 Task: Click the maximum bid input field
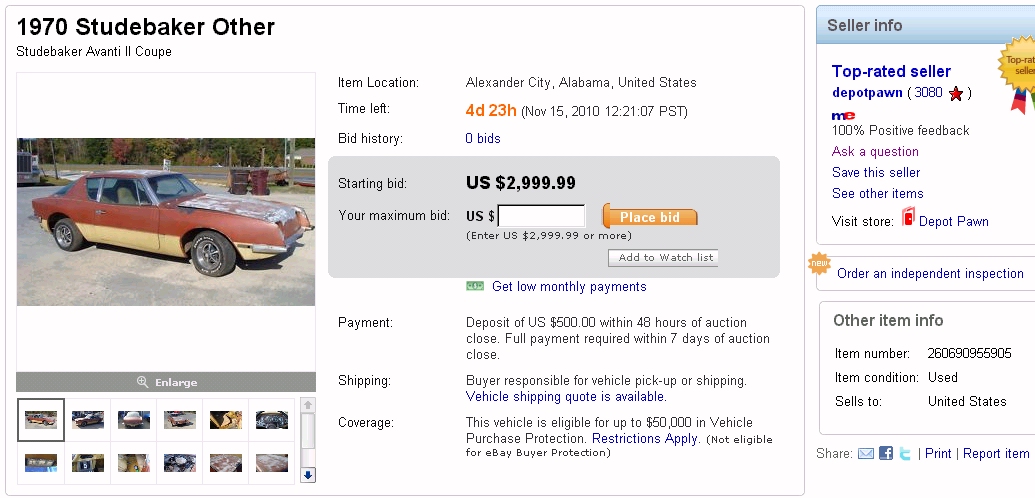click(541, 217)
